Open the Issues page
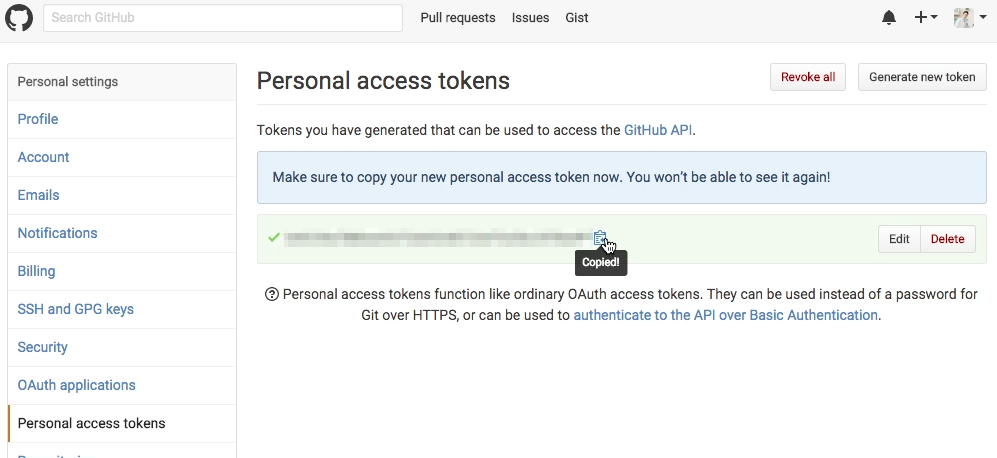997x458 pixels. [x=530, y=18]
